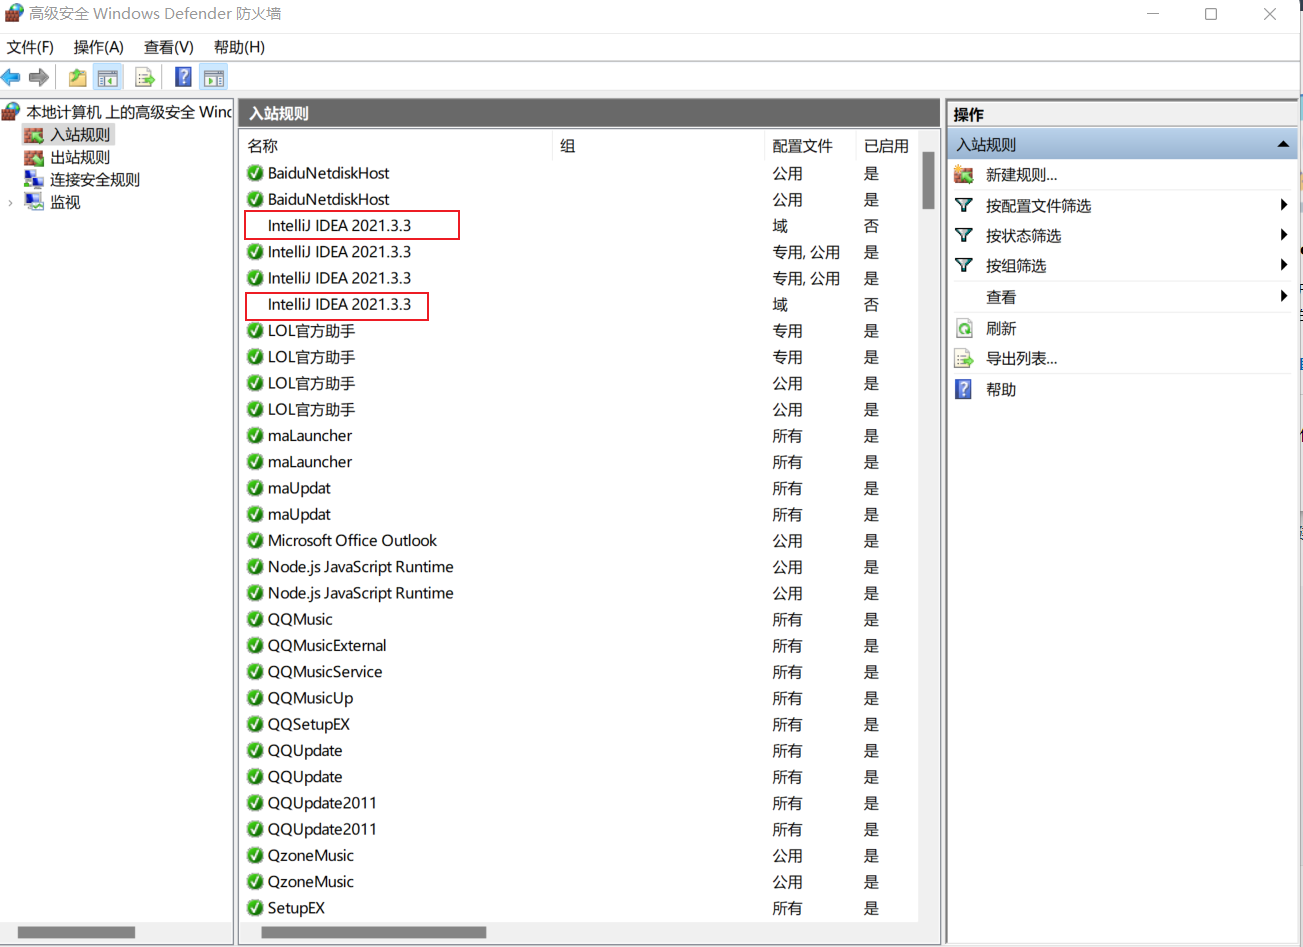The image size is (1303, 947).
Task: Click 刷新 action link
Action: coord(1001,328)
